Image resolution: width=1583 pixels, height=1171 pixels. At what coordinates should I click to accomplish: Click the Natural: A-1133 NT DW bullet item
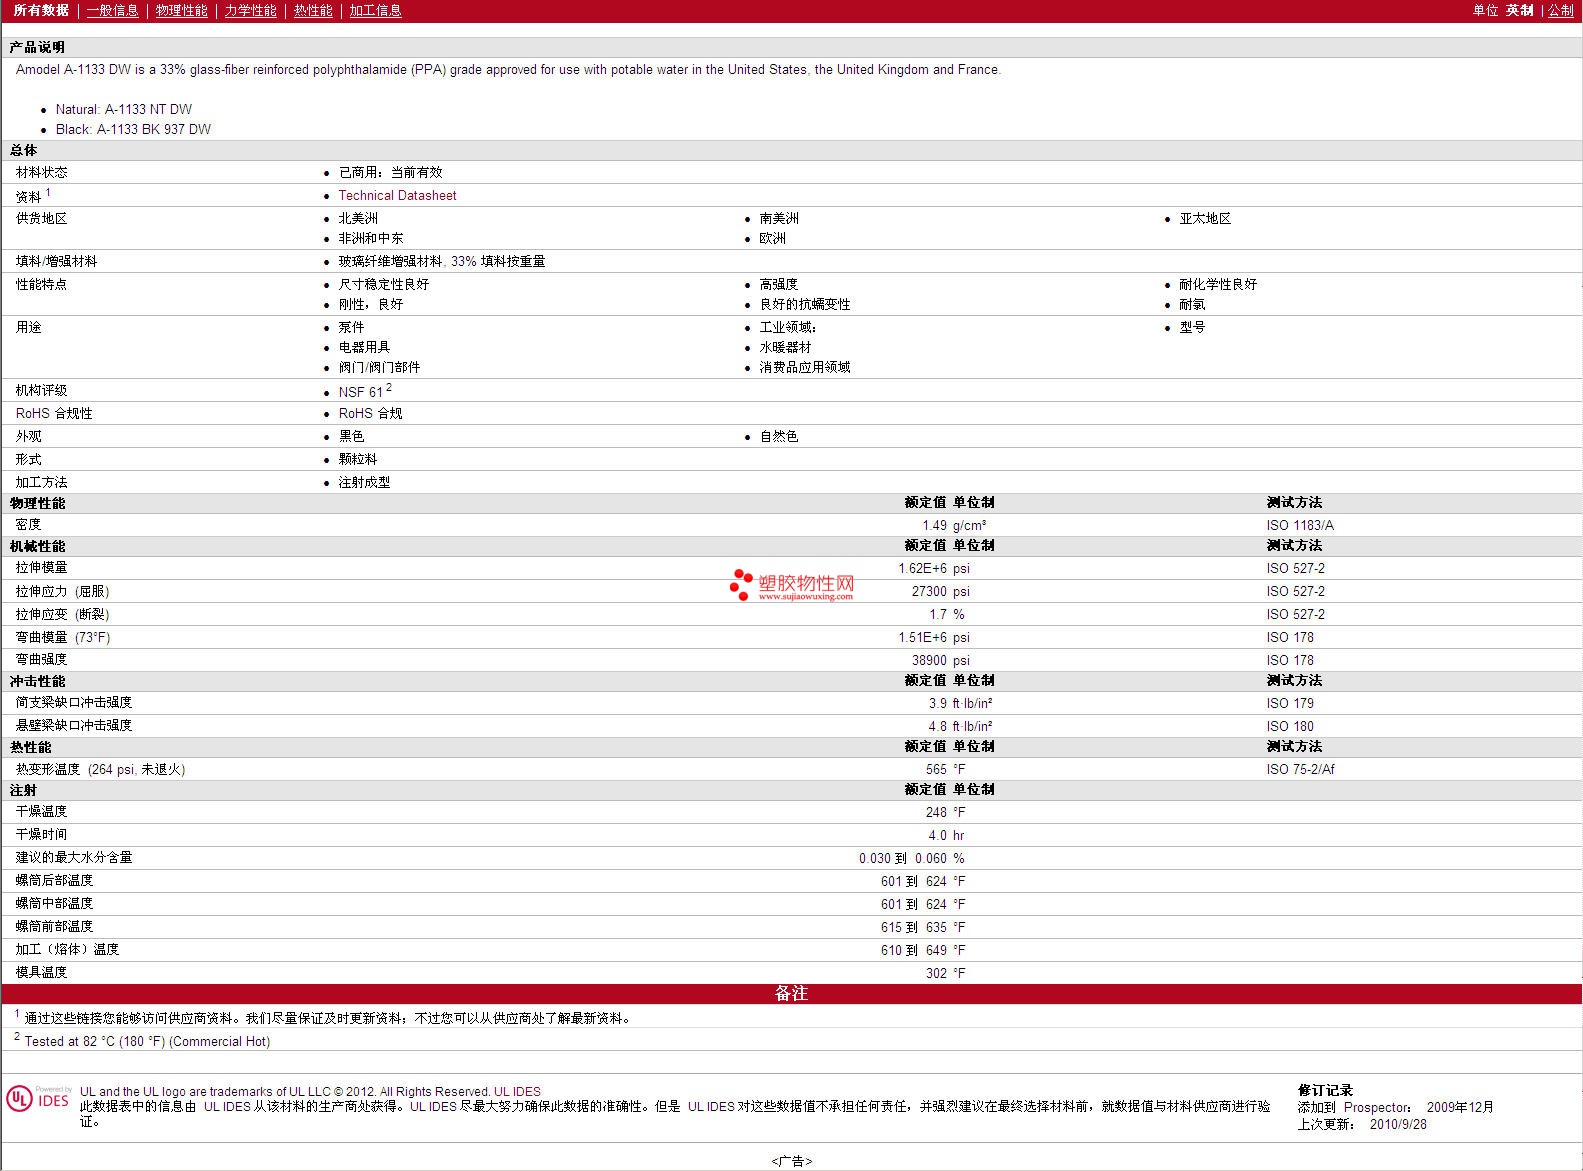tap(124, 110)
